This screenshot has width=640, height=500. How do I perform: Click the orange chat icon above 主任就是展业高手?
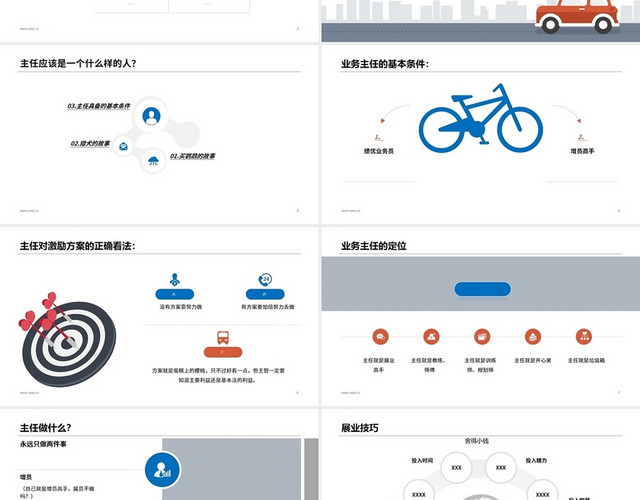point(380,337)
